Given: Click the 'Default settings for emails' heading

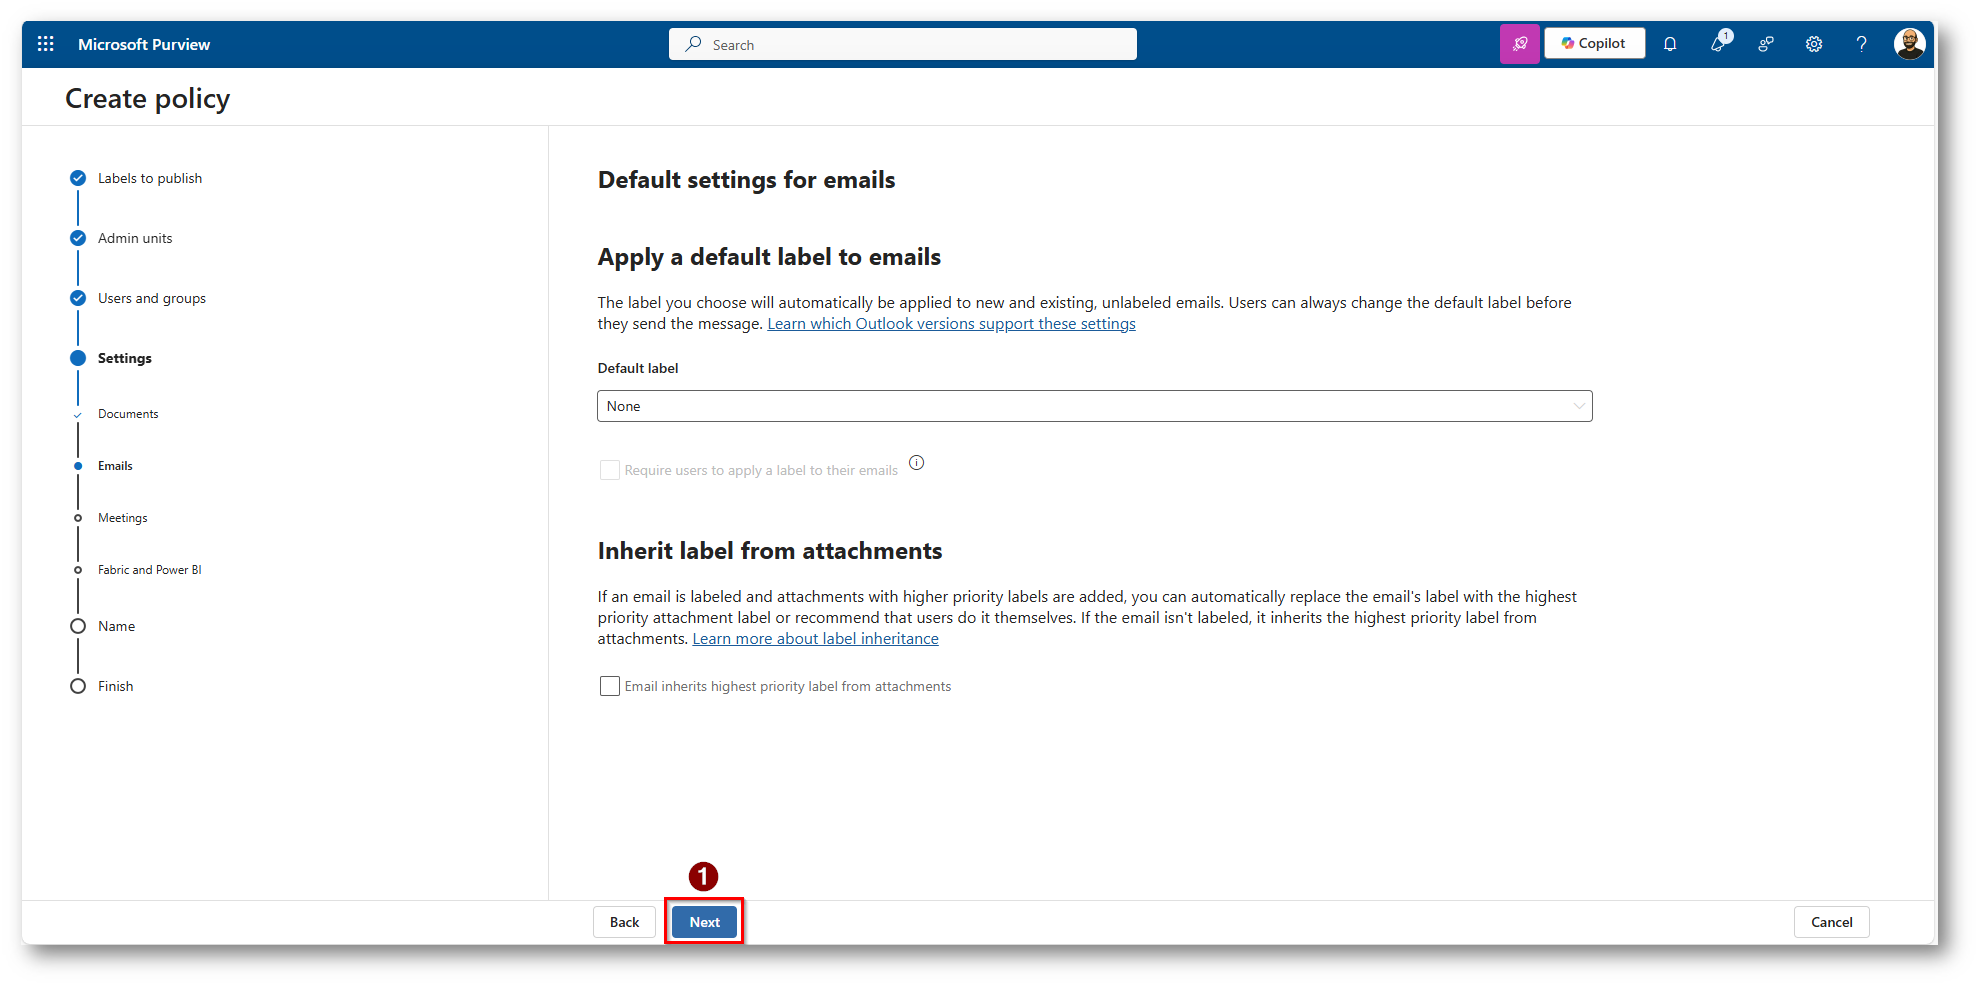Looking at the screenshot, I should coord(746,180).
